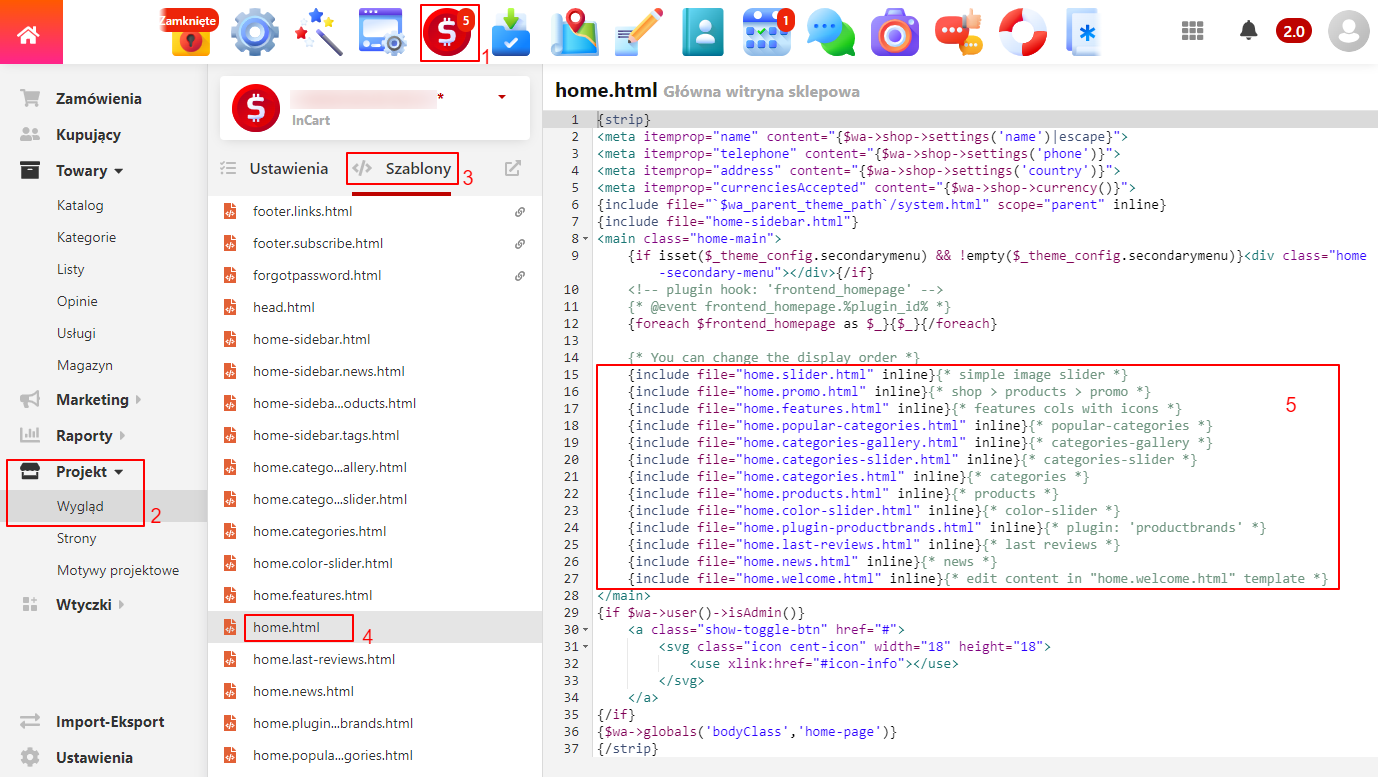This screenshot has width=1378, height=777.
Task: Click the 2.0 version badge
Action: (1293, 31)
